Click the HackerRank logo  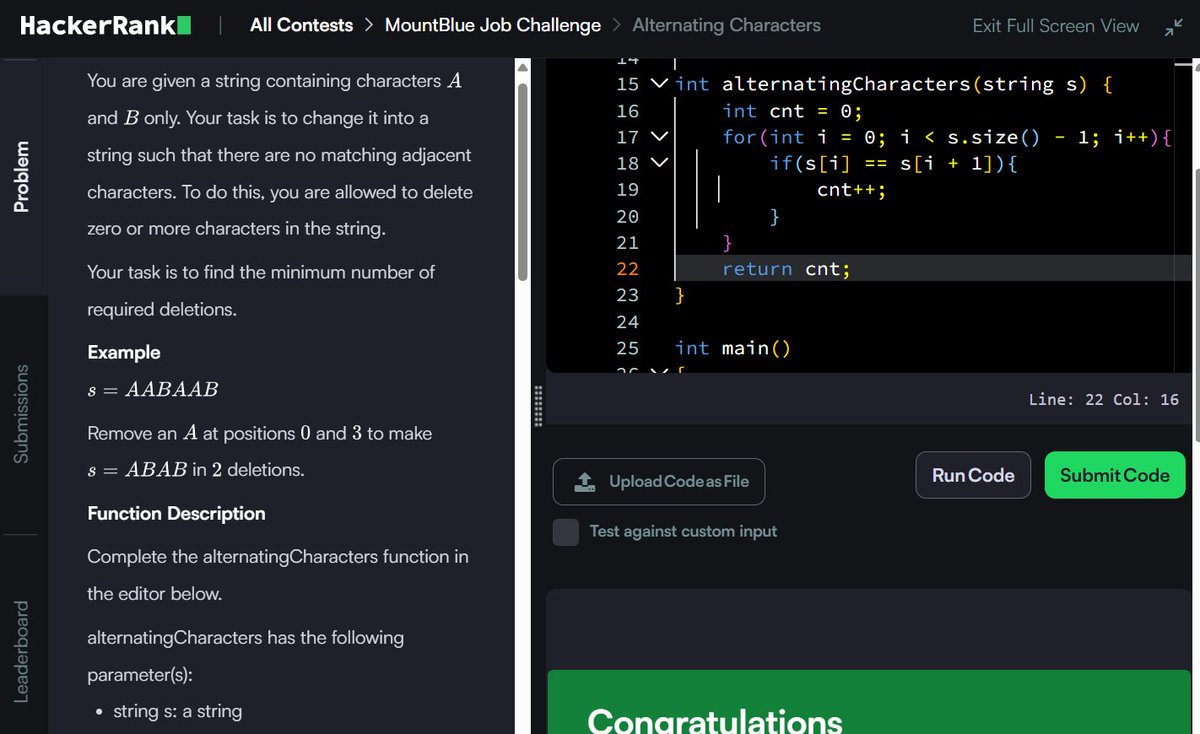tap(105, 26)
